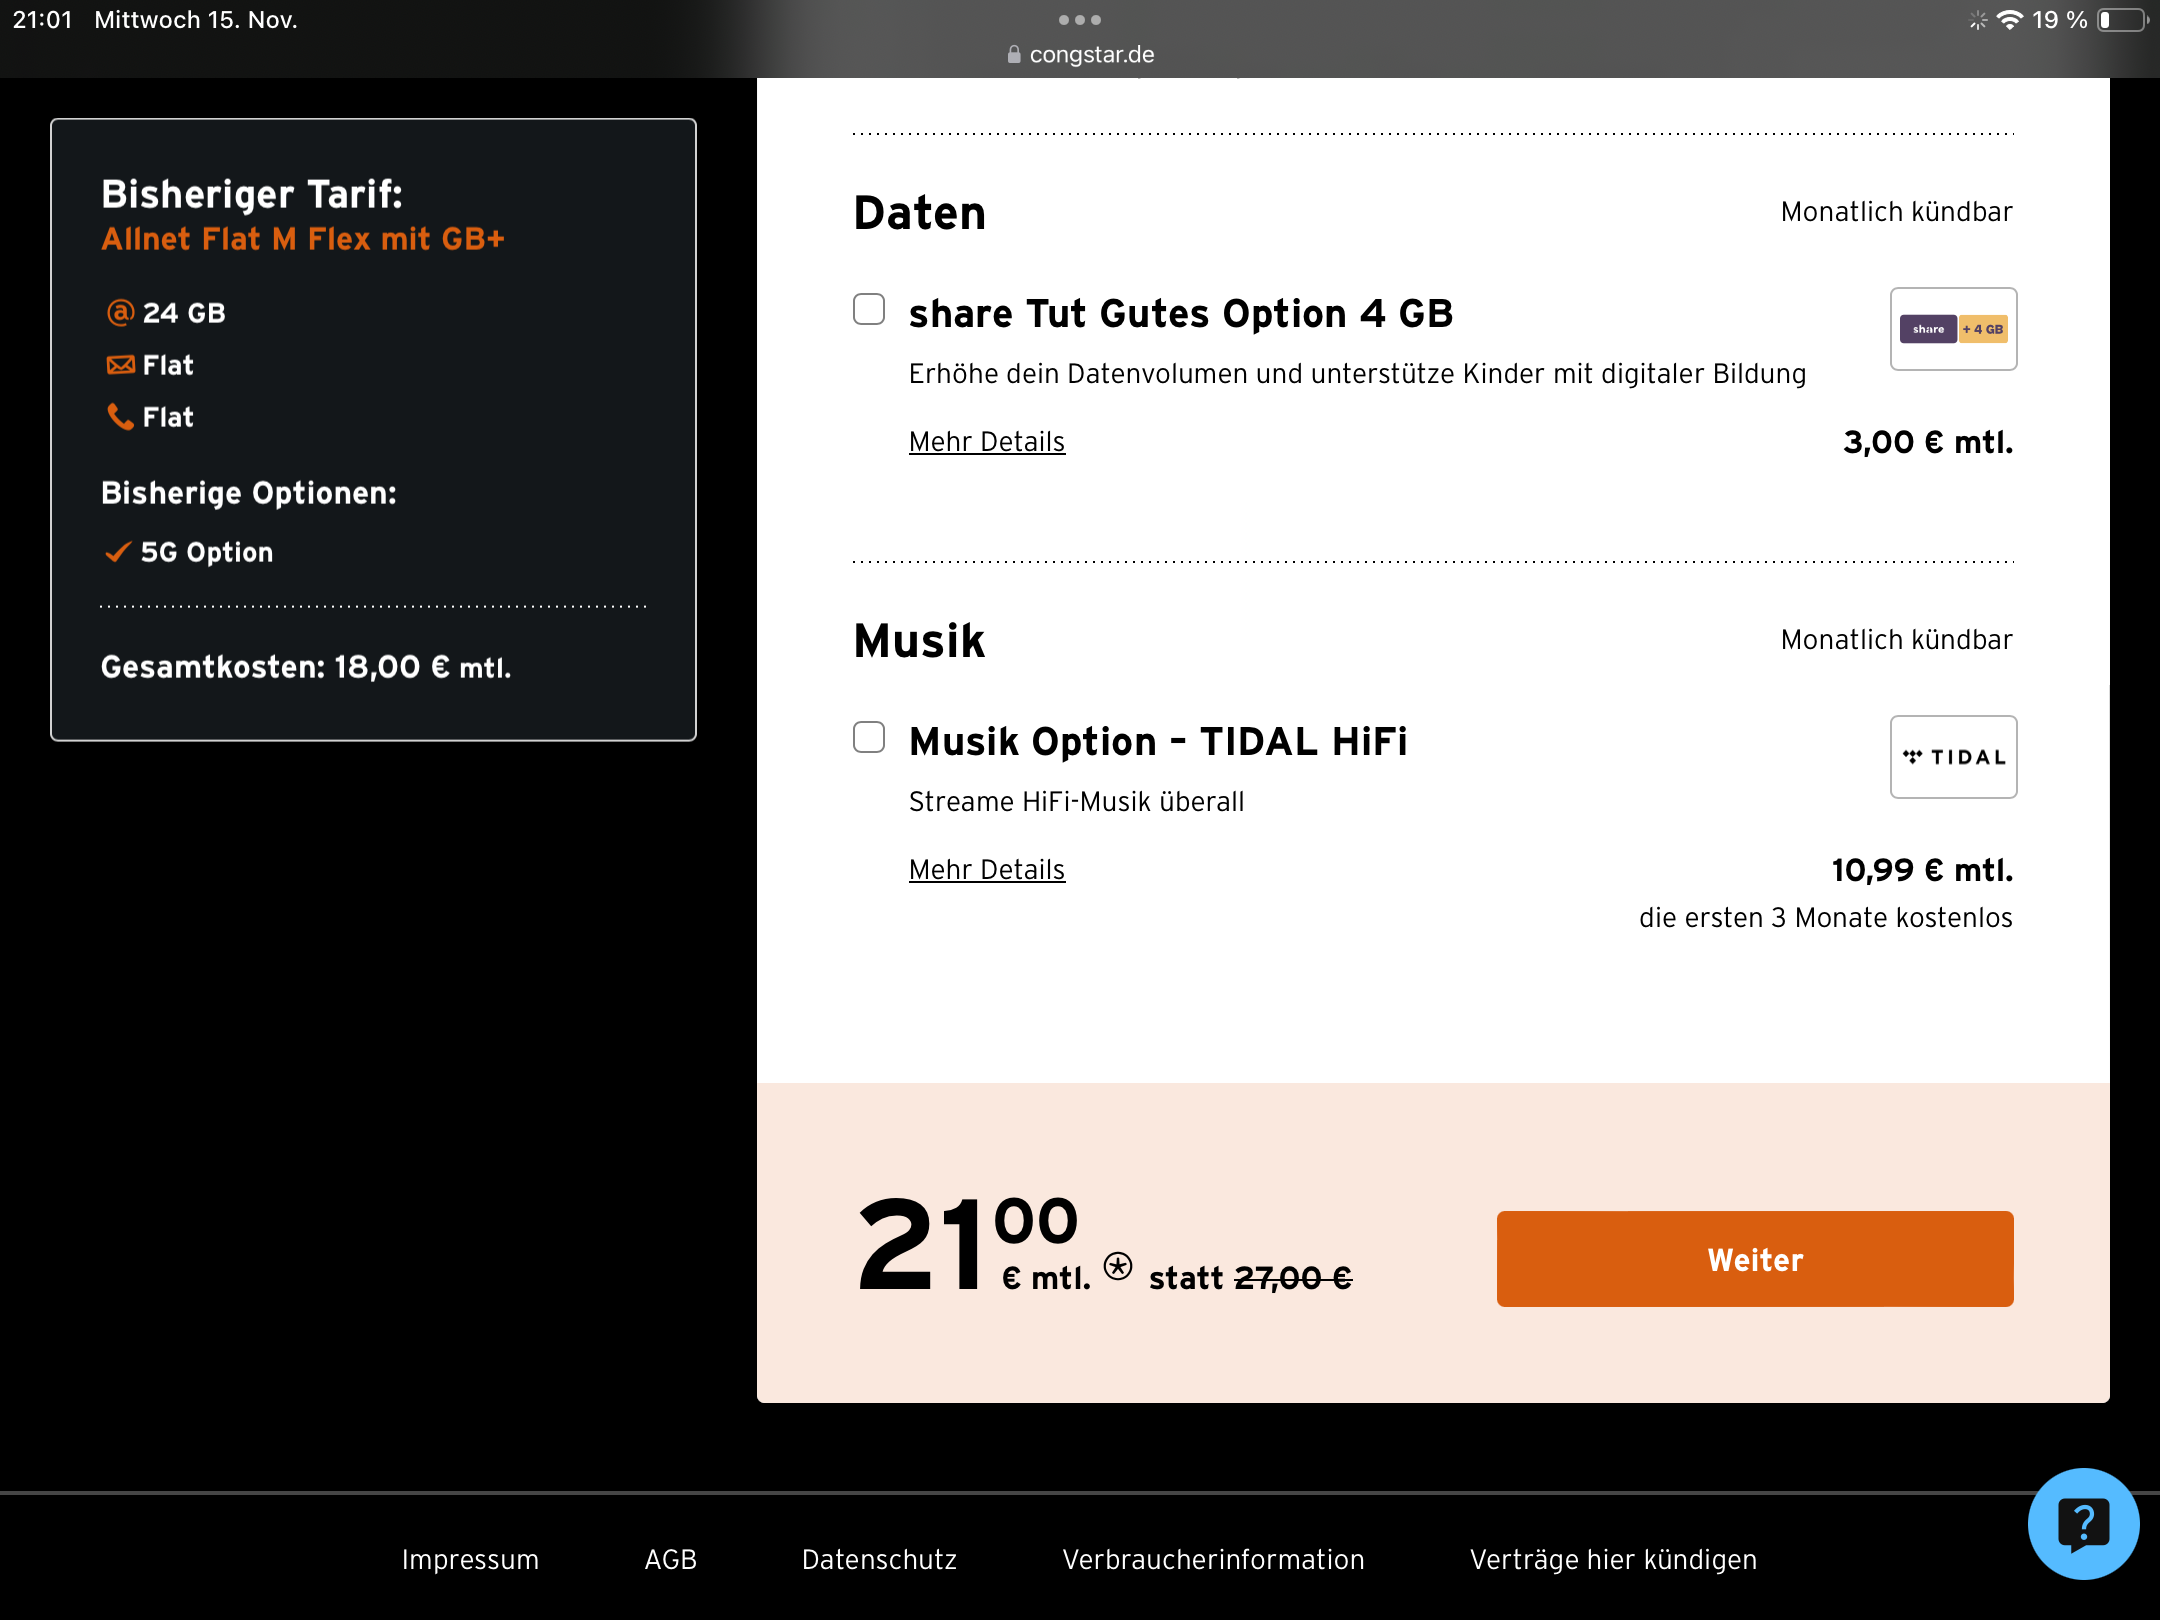Click the share +4 GB badge
Viewport: 2160px width, 1620px height.
(x=1953, y=329)
